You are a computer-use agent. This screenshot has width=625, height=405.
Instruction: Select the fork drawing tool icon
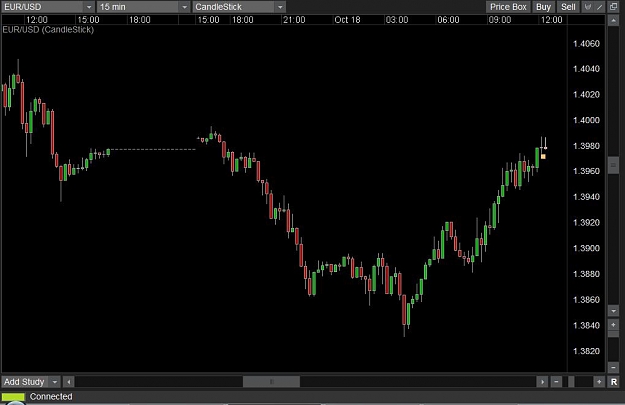pyautogui.click(x=588, y=7)
